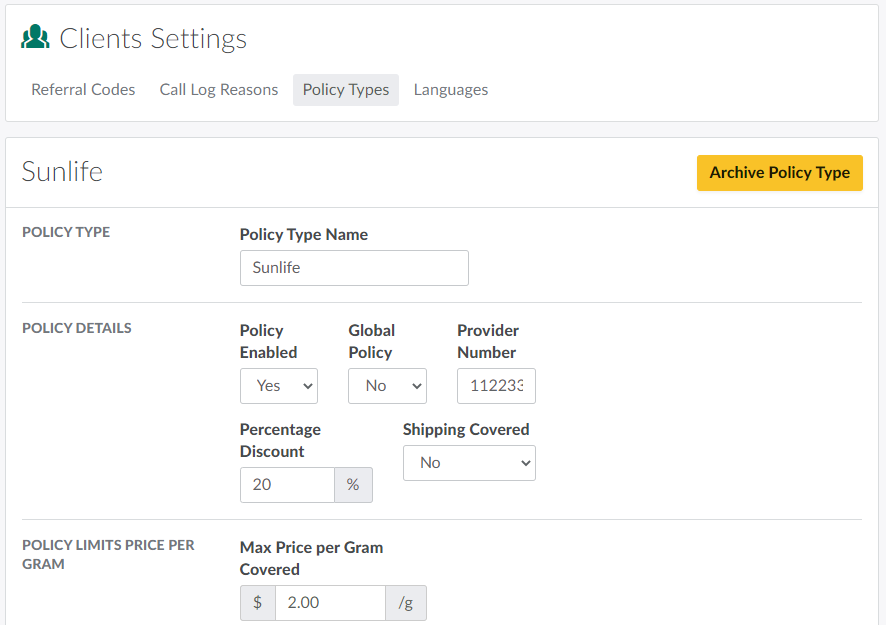The height and width of the screenshot is (625, 886).
Task: Expand the Global Policy dropdown
Action: [x=387, y=386]
